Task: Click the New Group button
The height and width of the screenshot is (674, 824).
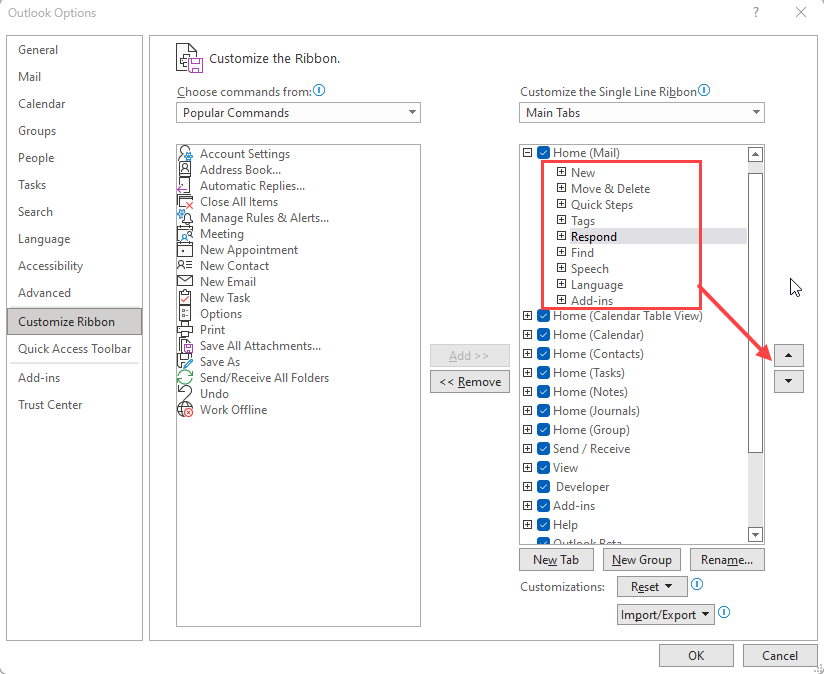Action: pyautogui.click(x=642, y=560)
